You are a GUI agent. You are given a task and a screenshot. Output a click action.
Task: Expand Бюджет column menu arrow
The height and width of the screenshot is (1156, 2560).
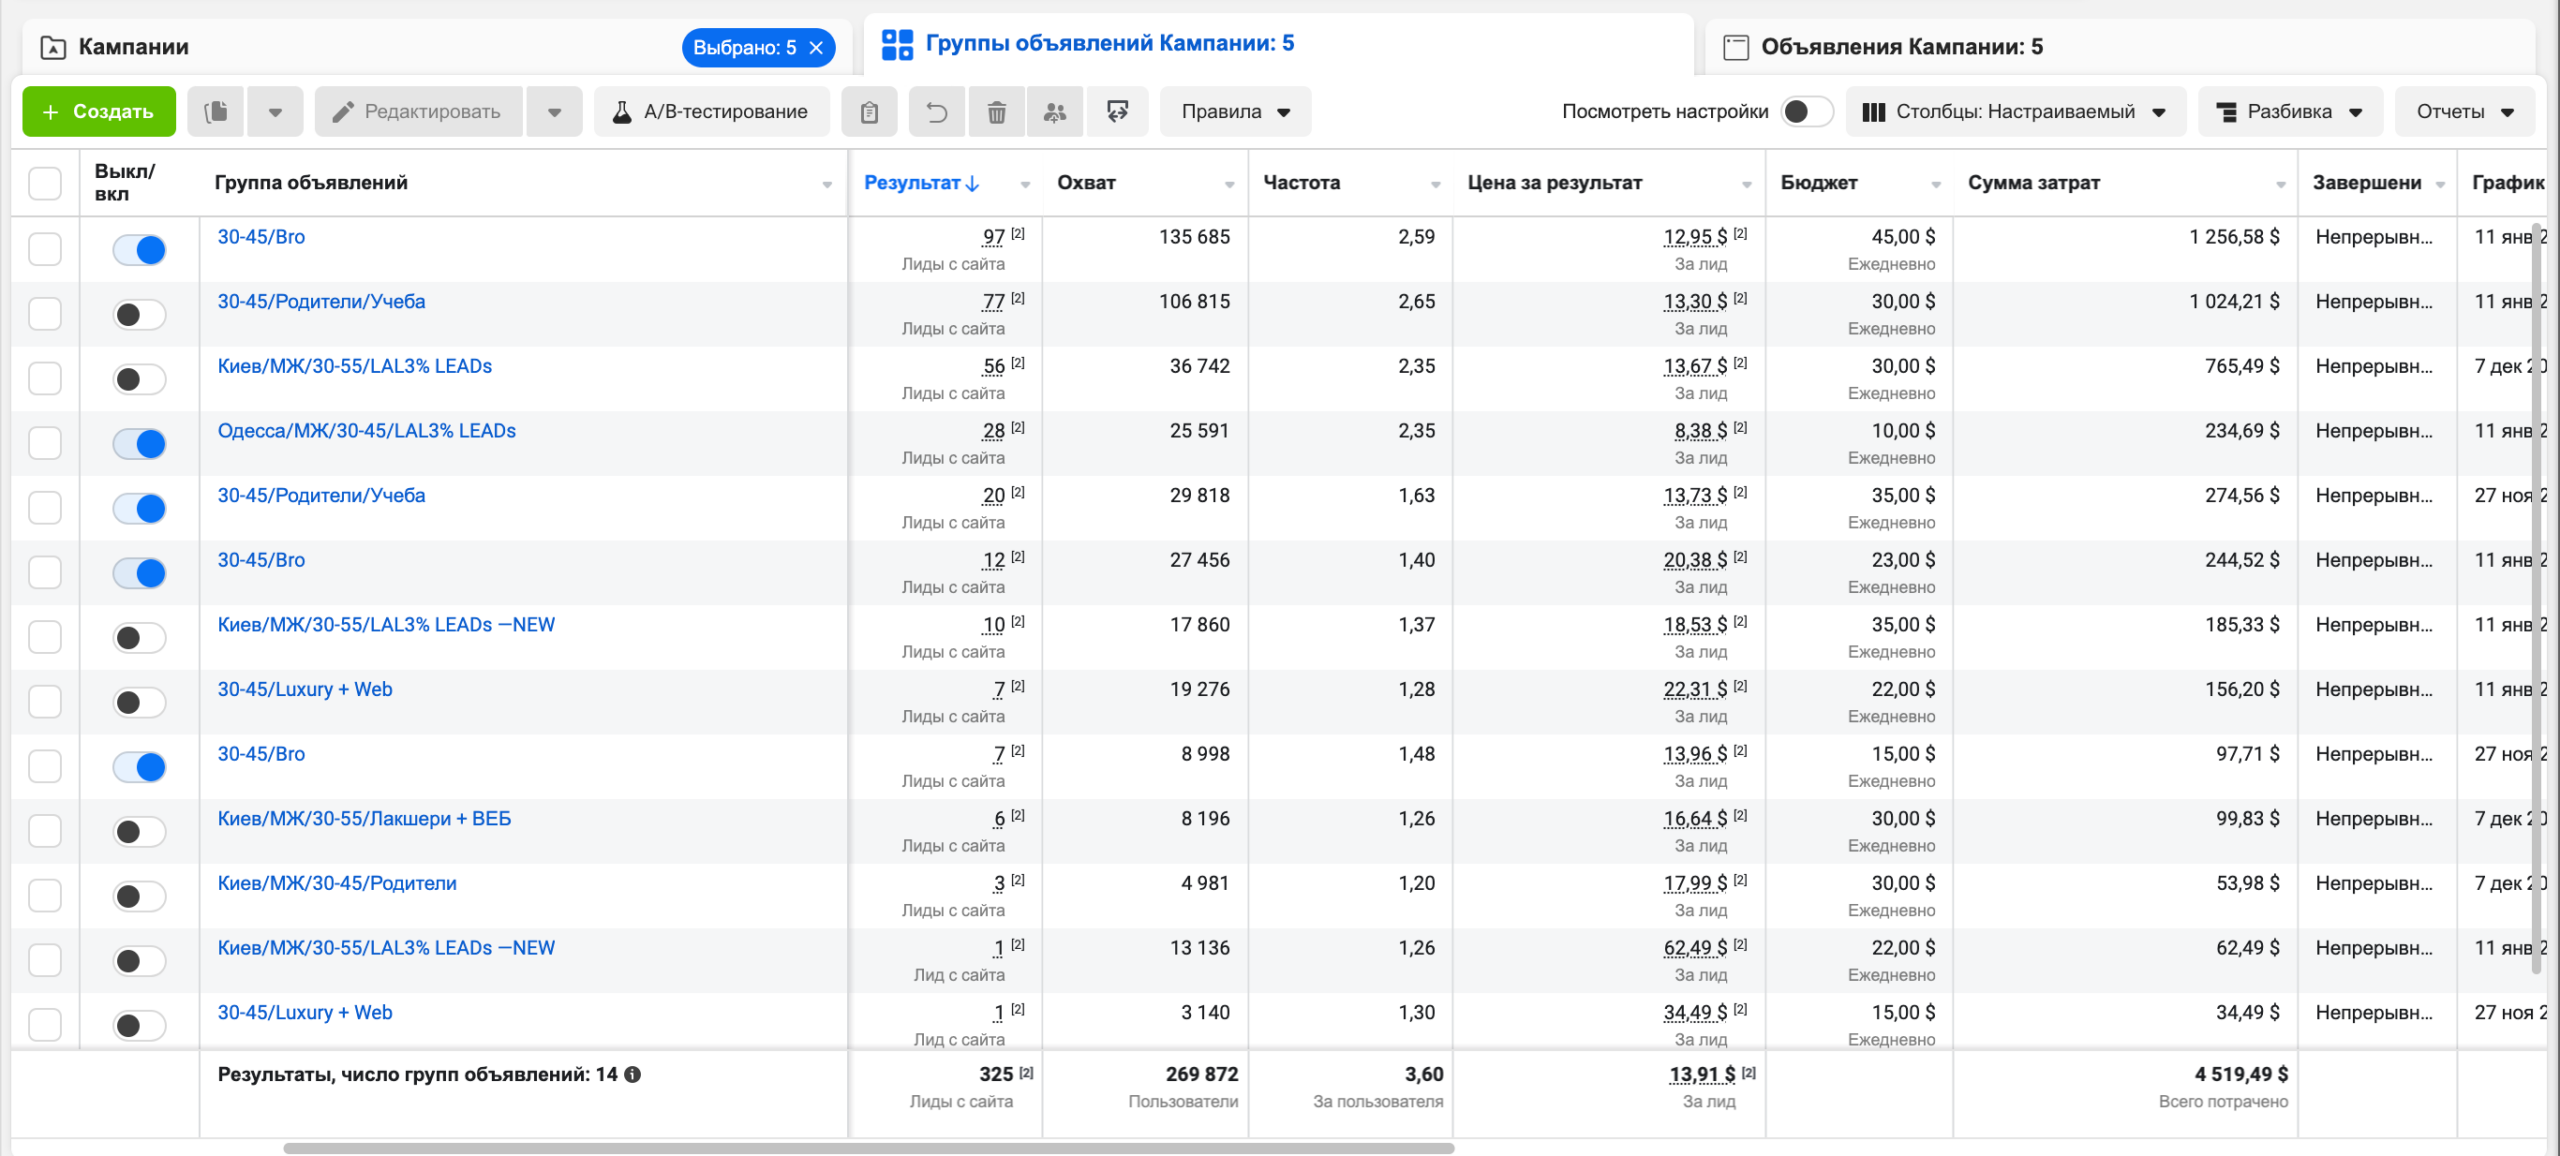[1936, 185]
